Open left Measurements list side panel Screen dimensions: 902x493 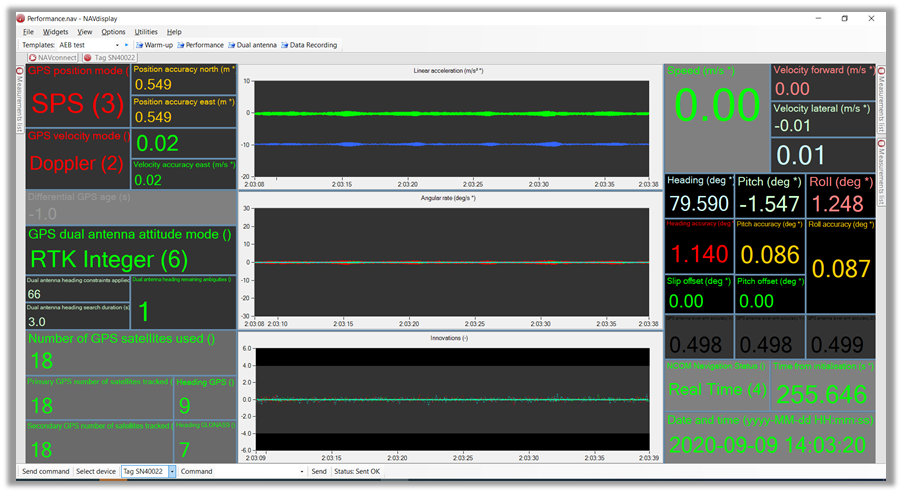pyautogui.click(x=20, y=99)
